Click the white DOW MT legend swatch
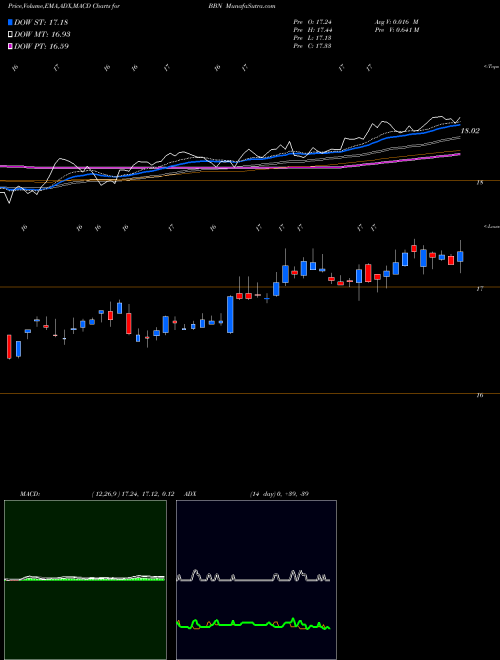This screenshot has width=500, height=660. point(10,35)
